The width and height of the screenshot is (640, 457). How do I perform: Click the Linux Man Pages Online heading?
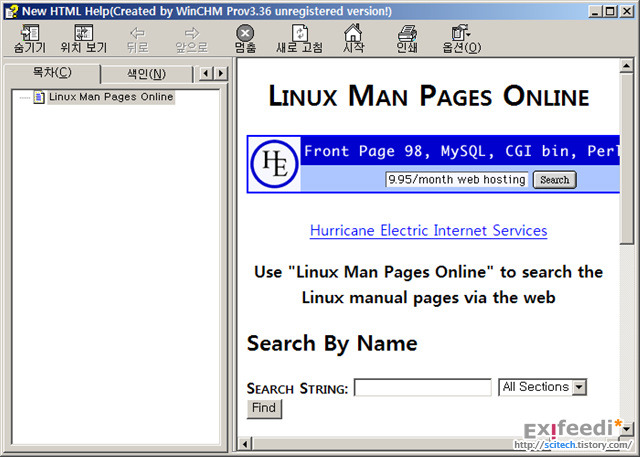[x=429, y=97]
